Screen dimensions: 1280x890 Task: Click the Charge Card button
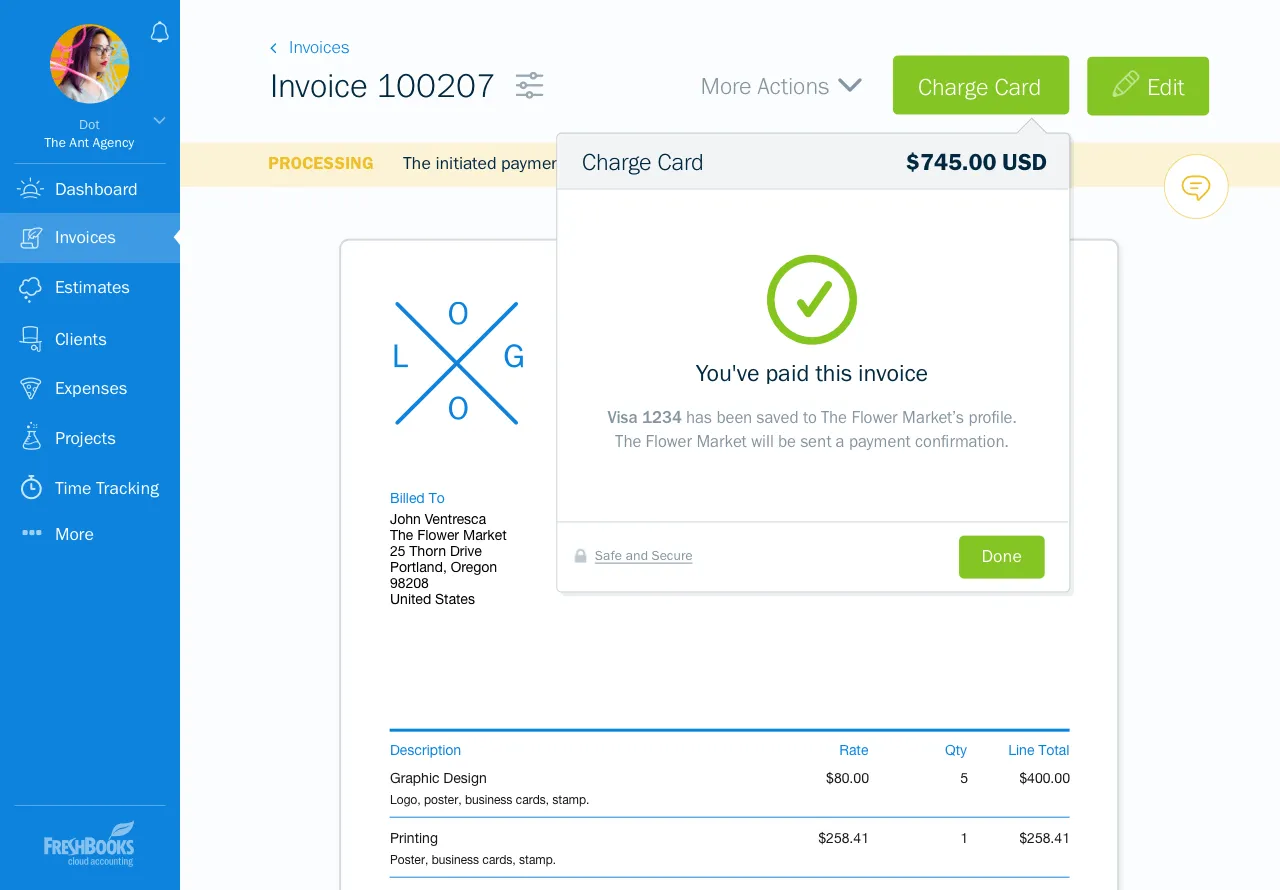(x=980, y=87)
